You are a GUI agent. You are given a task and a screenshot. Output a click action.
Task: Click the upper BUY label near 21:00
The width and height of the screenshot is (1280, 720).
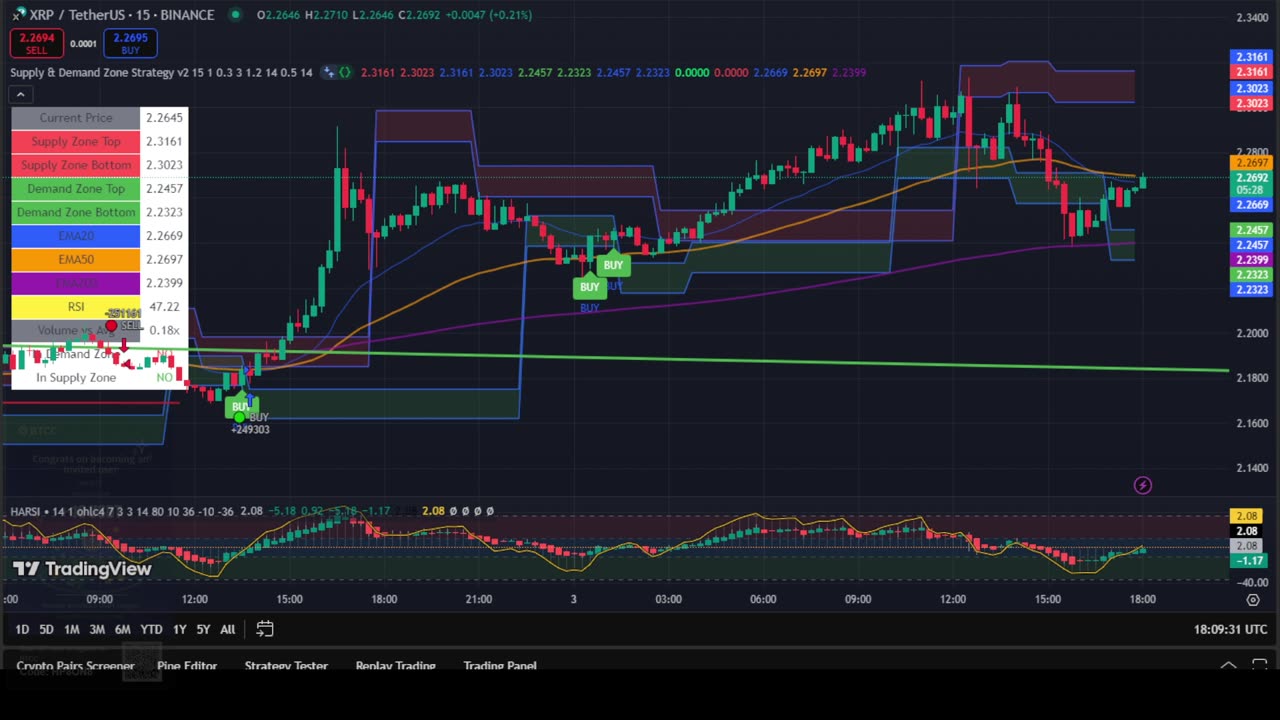click(613, 265)
